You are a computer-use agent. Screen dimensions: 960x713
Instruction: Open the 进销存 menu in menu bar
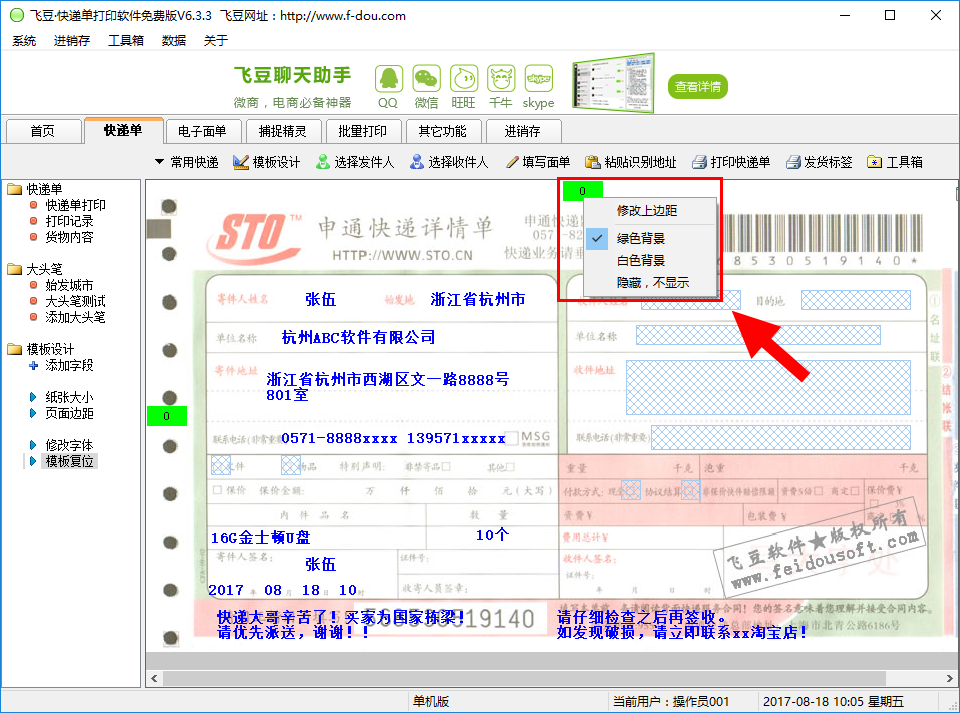click(x=72, y=41)
